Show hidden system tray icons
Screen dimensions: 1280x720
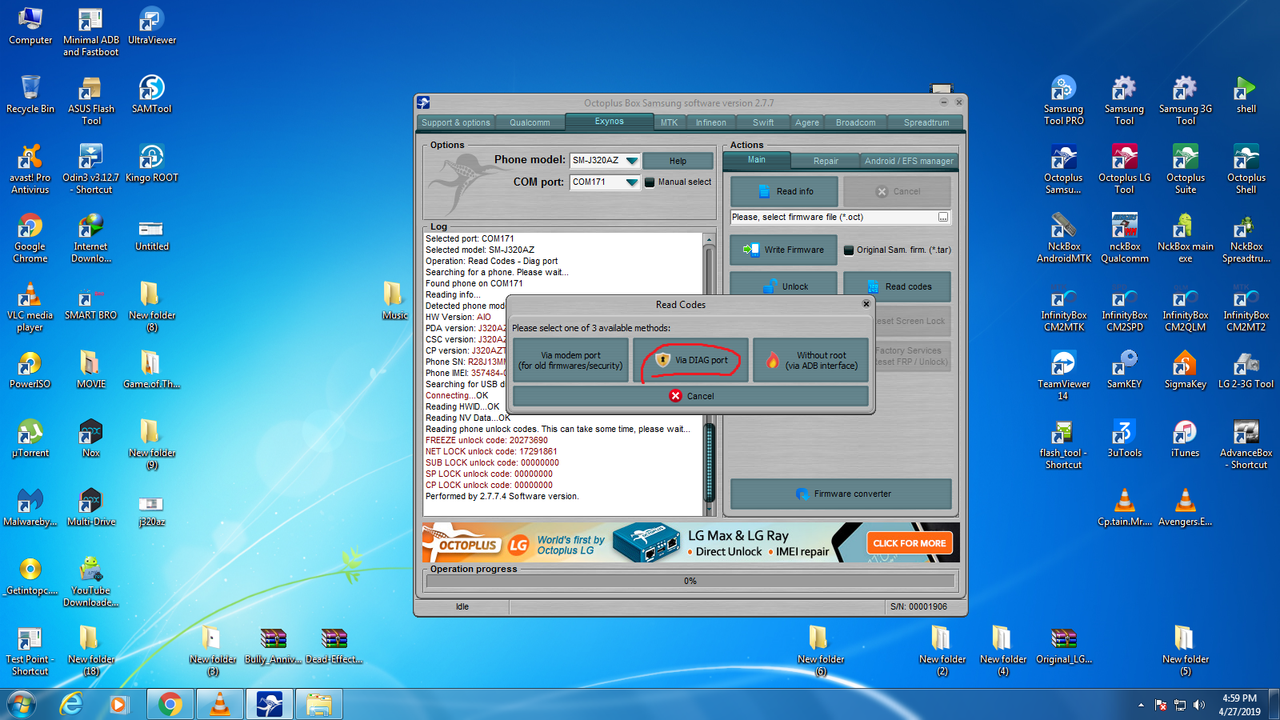1142,705
